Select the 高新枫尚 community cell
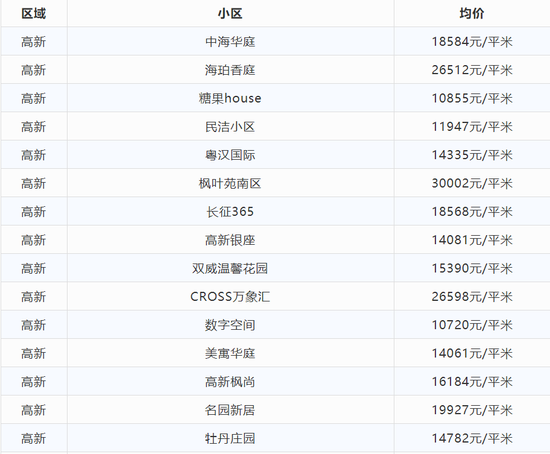550x454 pixels. 230,382
